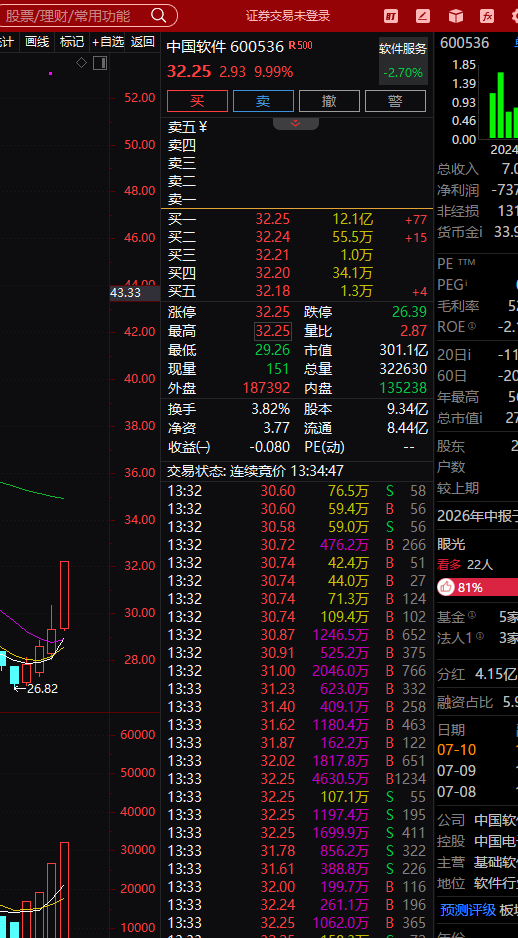Viewport: 518px width, 938px height.
Task: Click 外盘 value 187392
Action: [x=266, y=388]
